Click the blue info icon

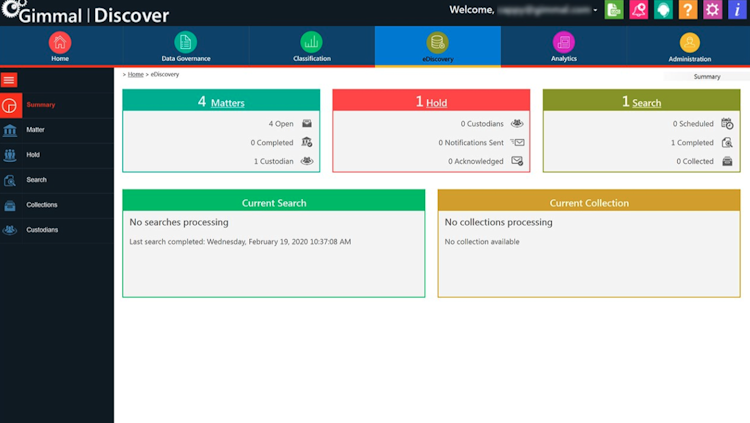737,10
